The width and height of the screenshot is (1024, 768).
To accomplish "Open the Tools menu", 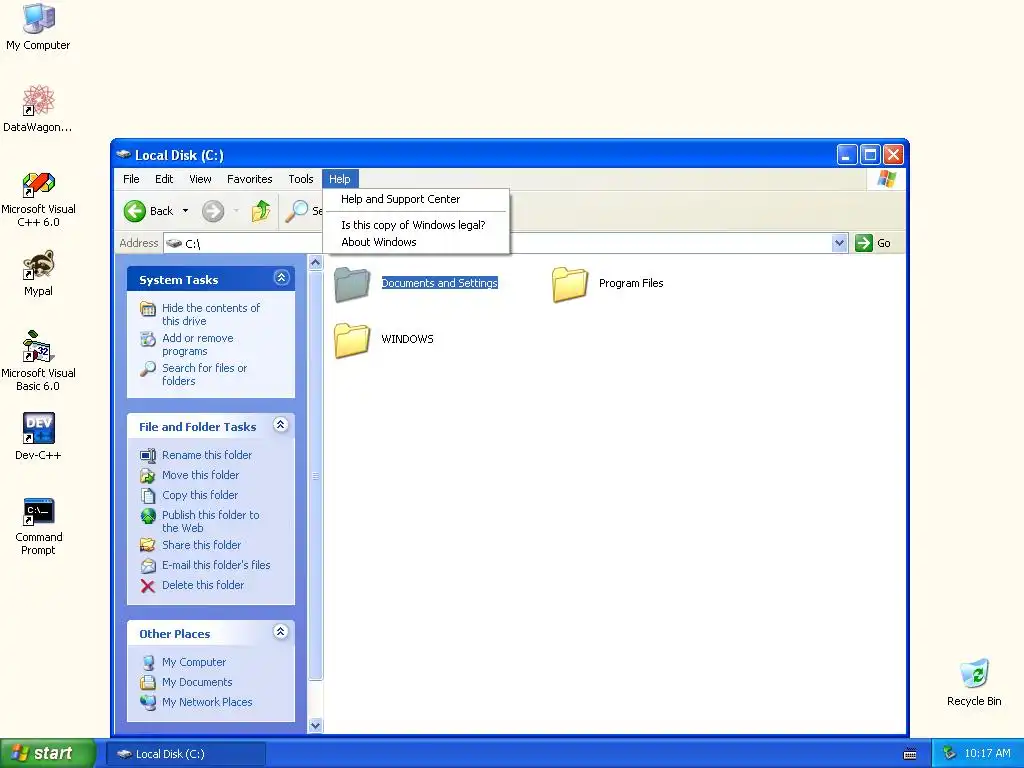I will [x=301, y=179].
